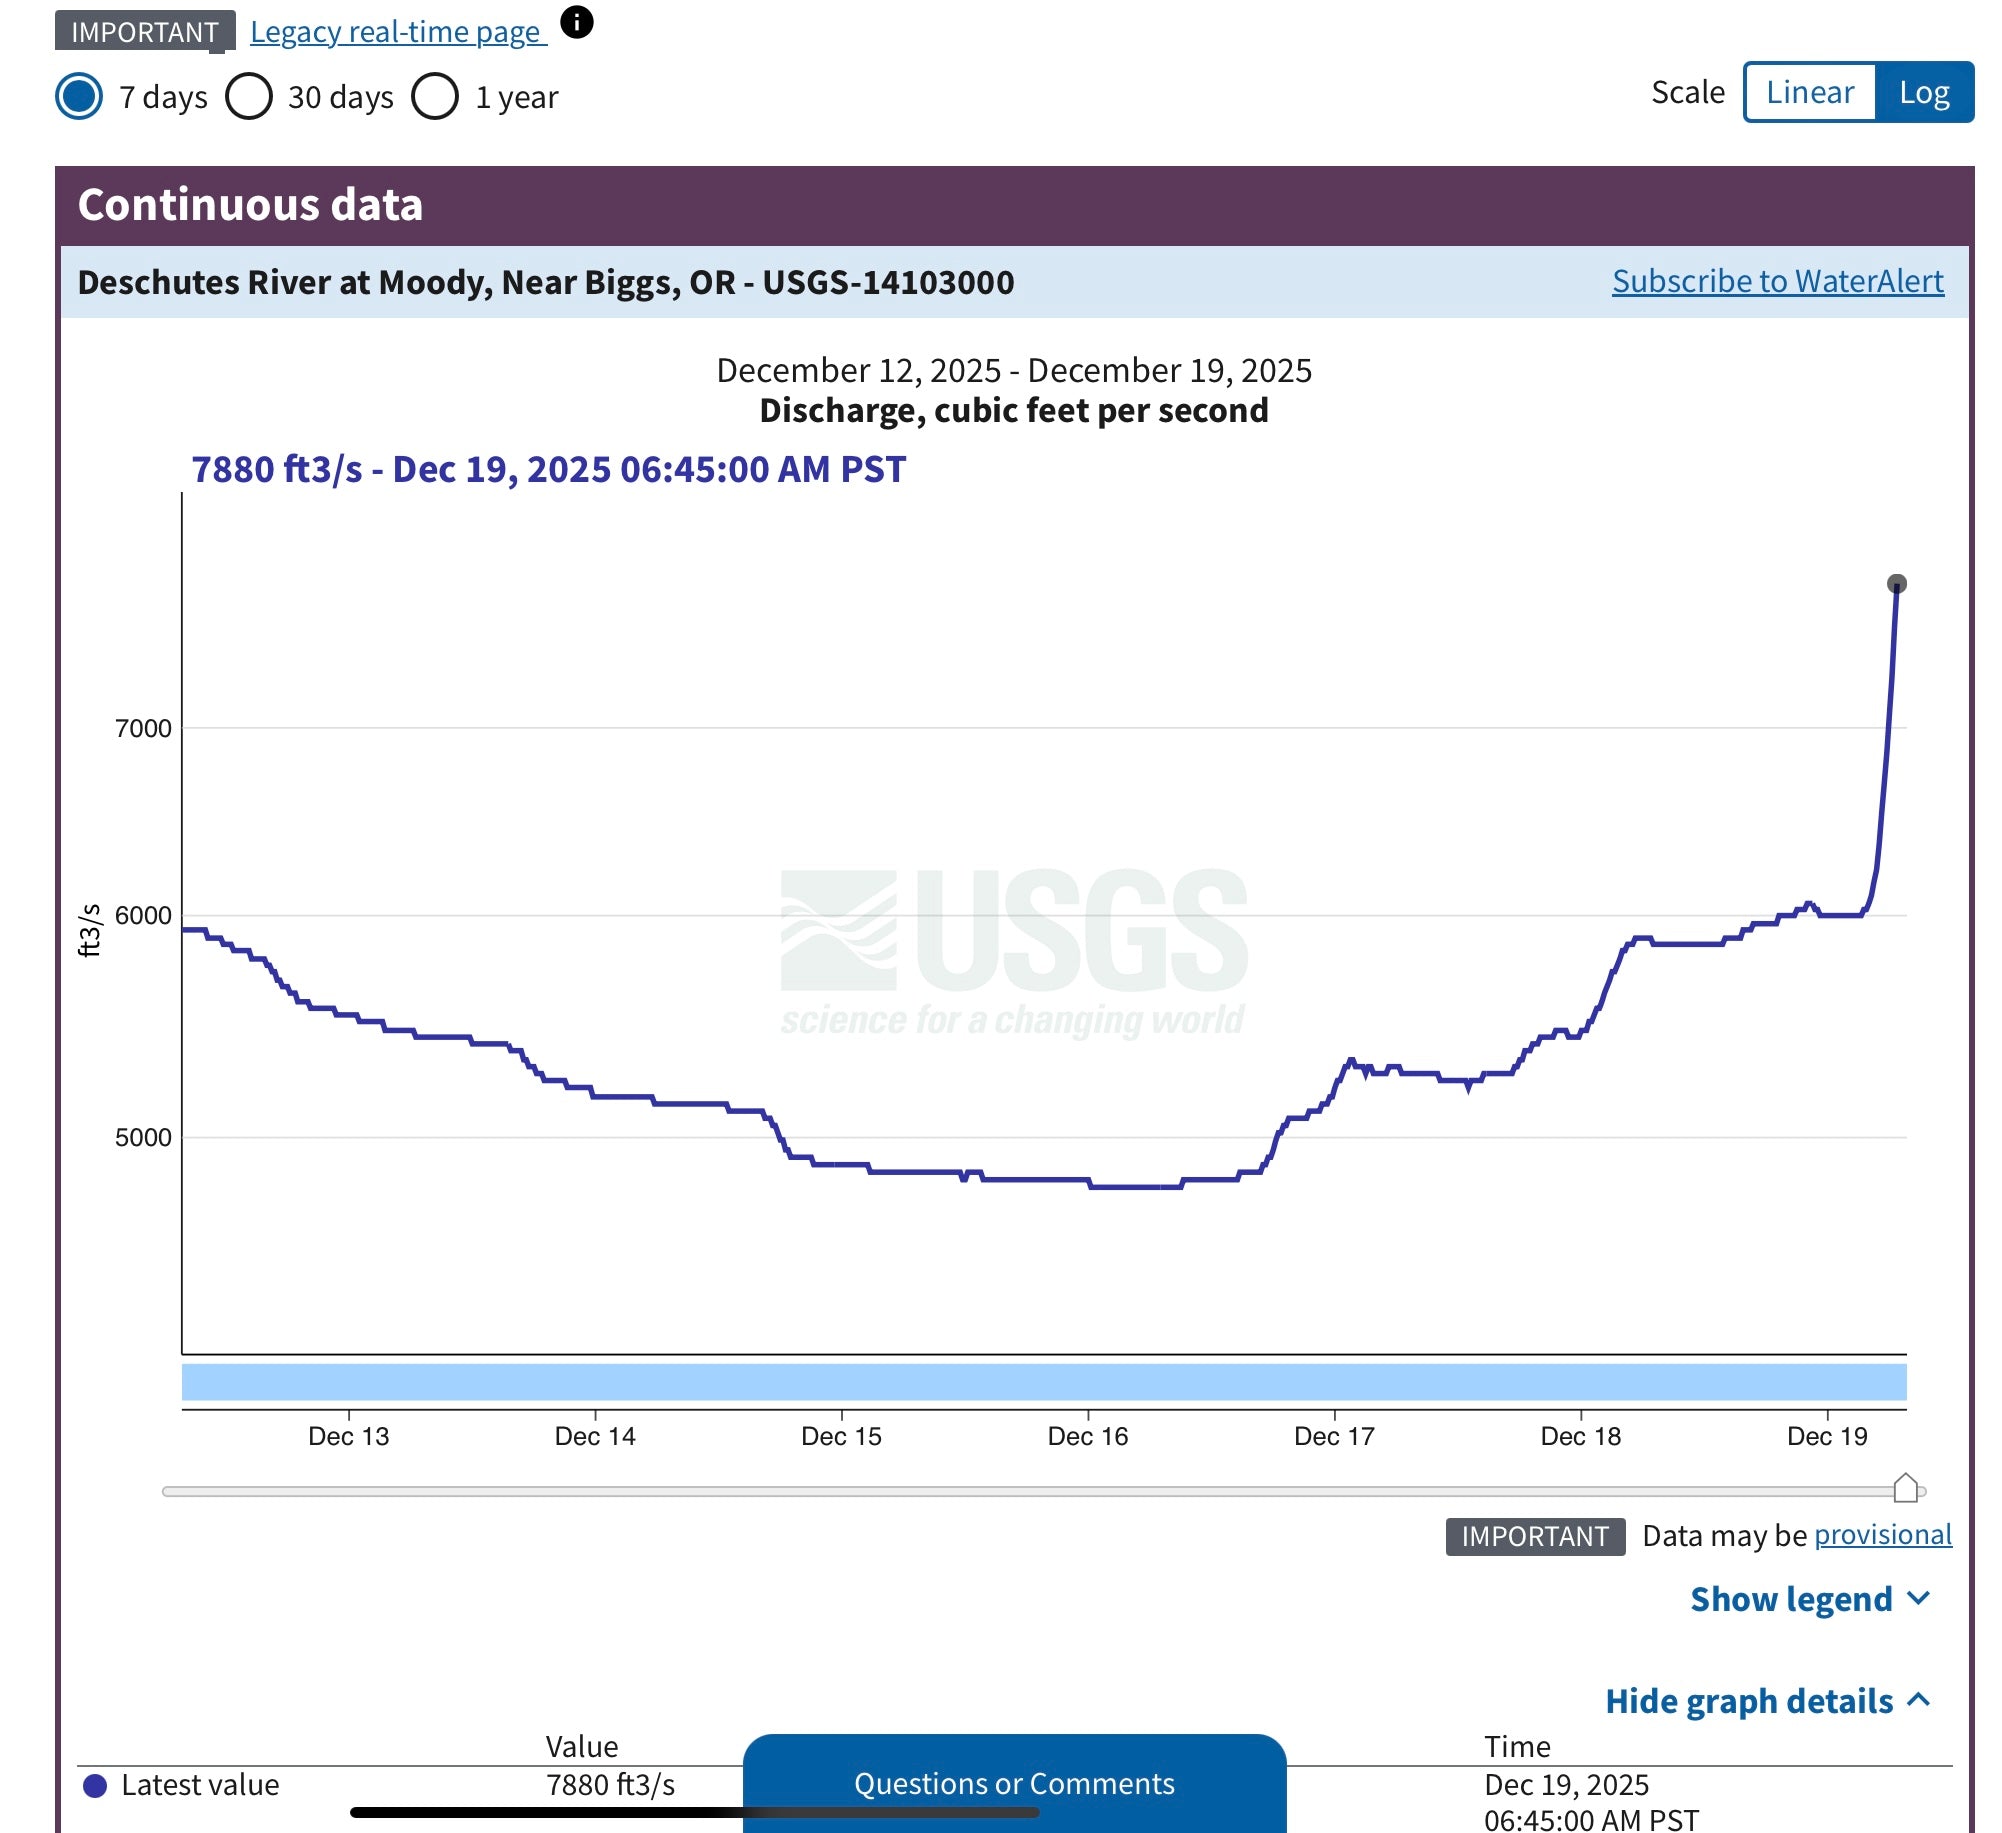Click the slider house-shaped handle
The height and width of the screenshot is (1833, 2002).
(1905, 1488)
